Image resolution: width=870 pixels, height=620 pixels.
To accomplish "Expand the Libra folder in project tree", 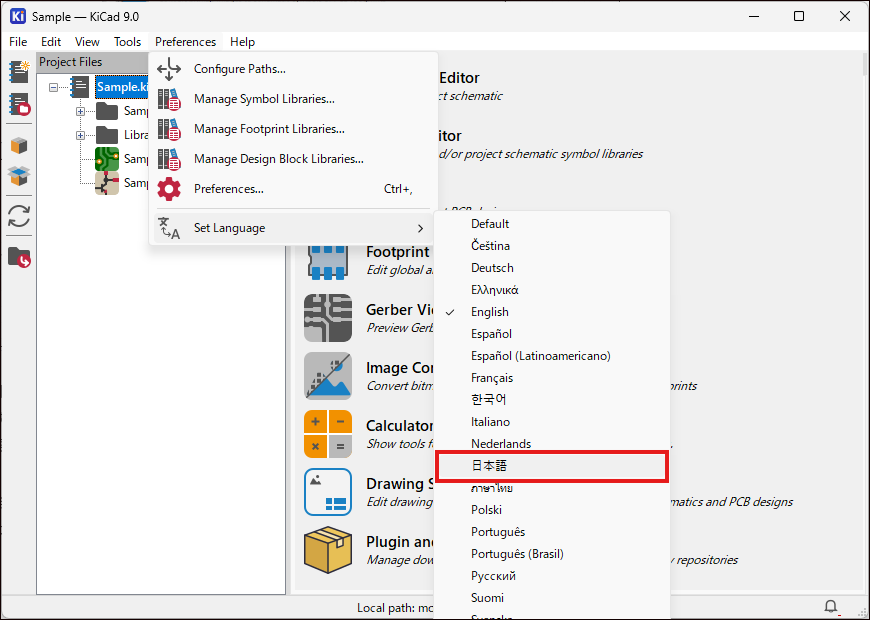I will click(x=80, y=135).
